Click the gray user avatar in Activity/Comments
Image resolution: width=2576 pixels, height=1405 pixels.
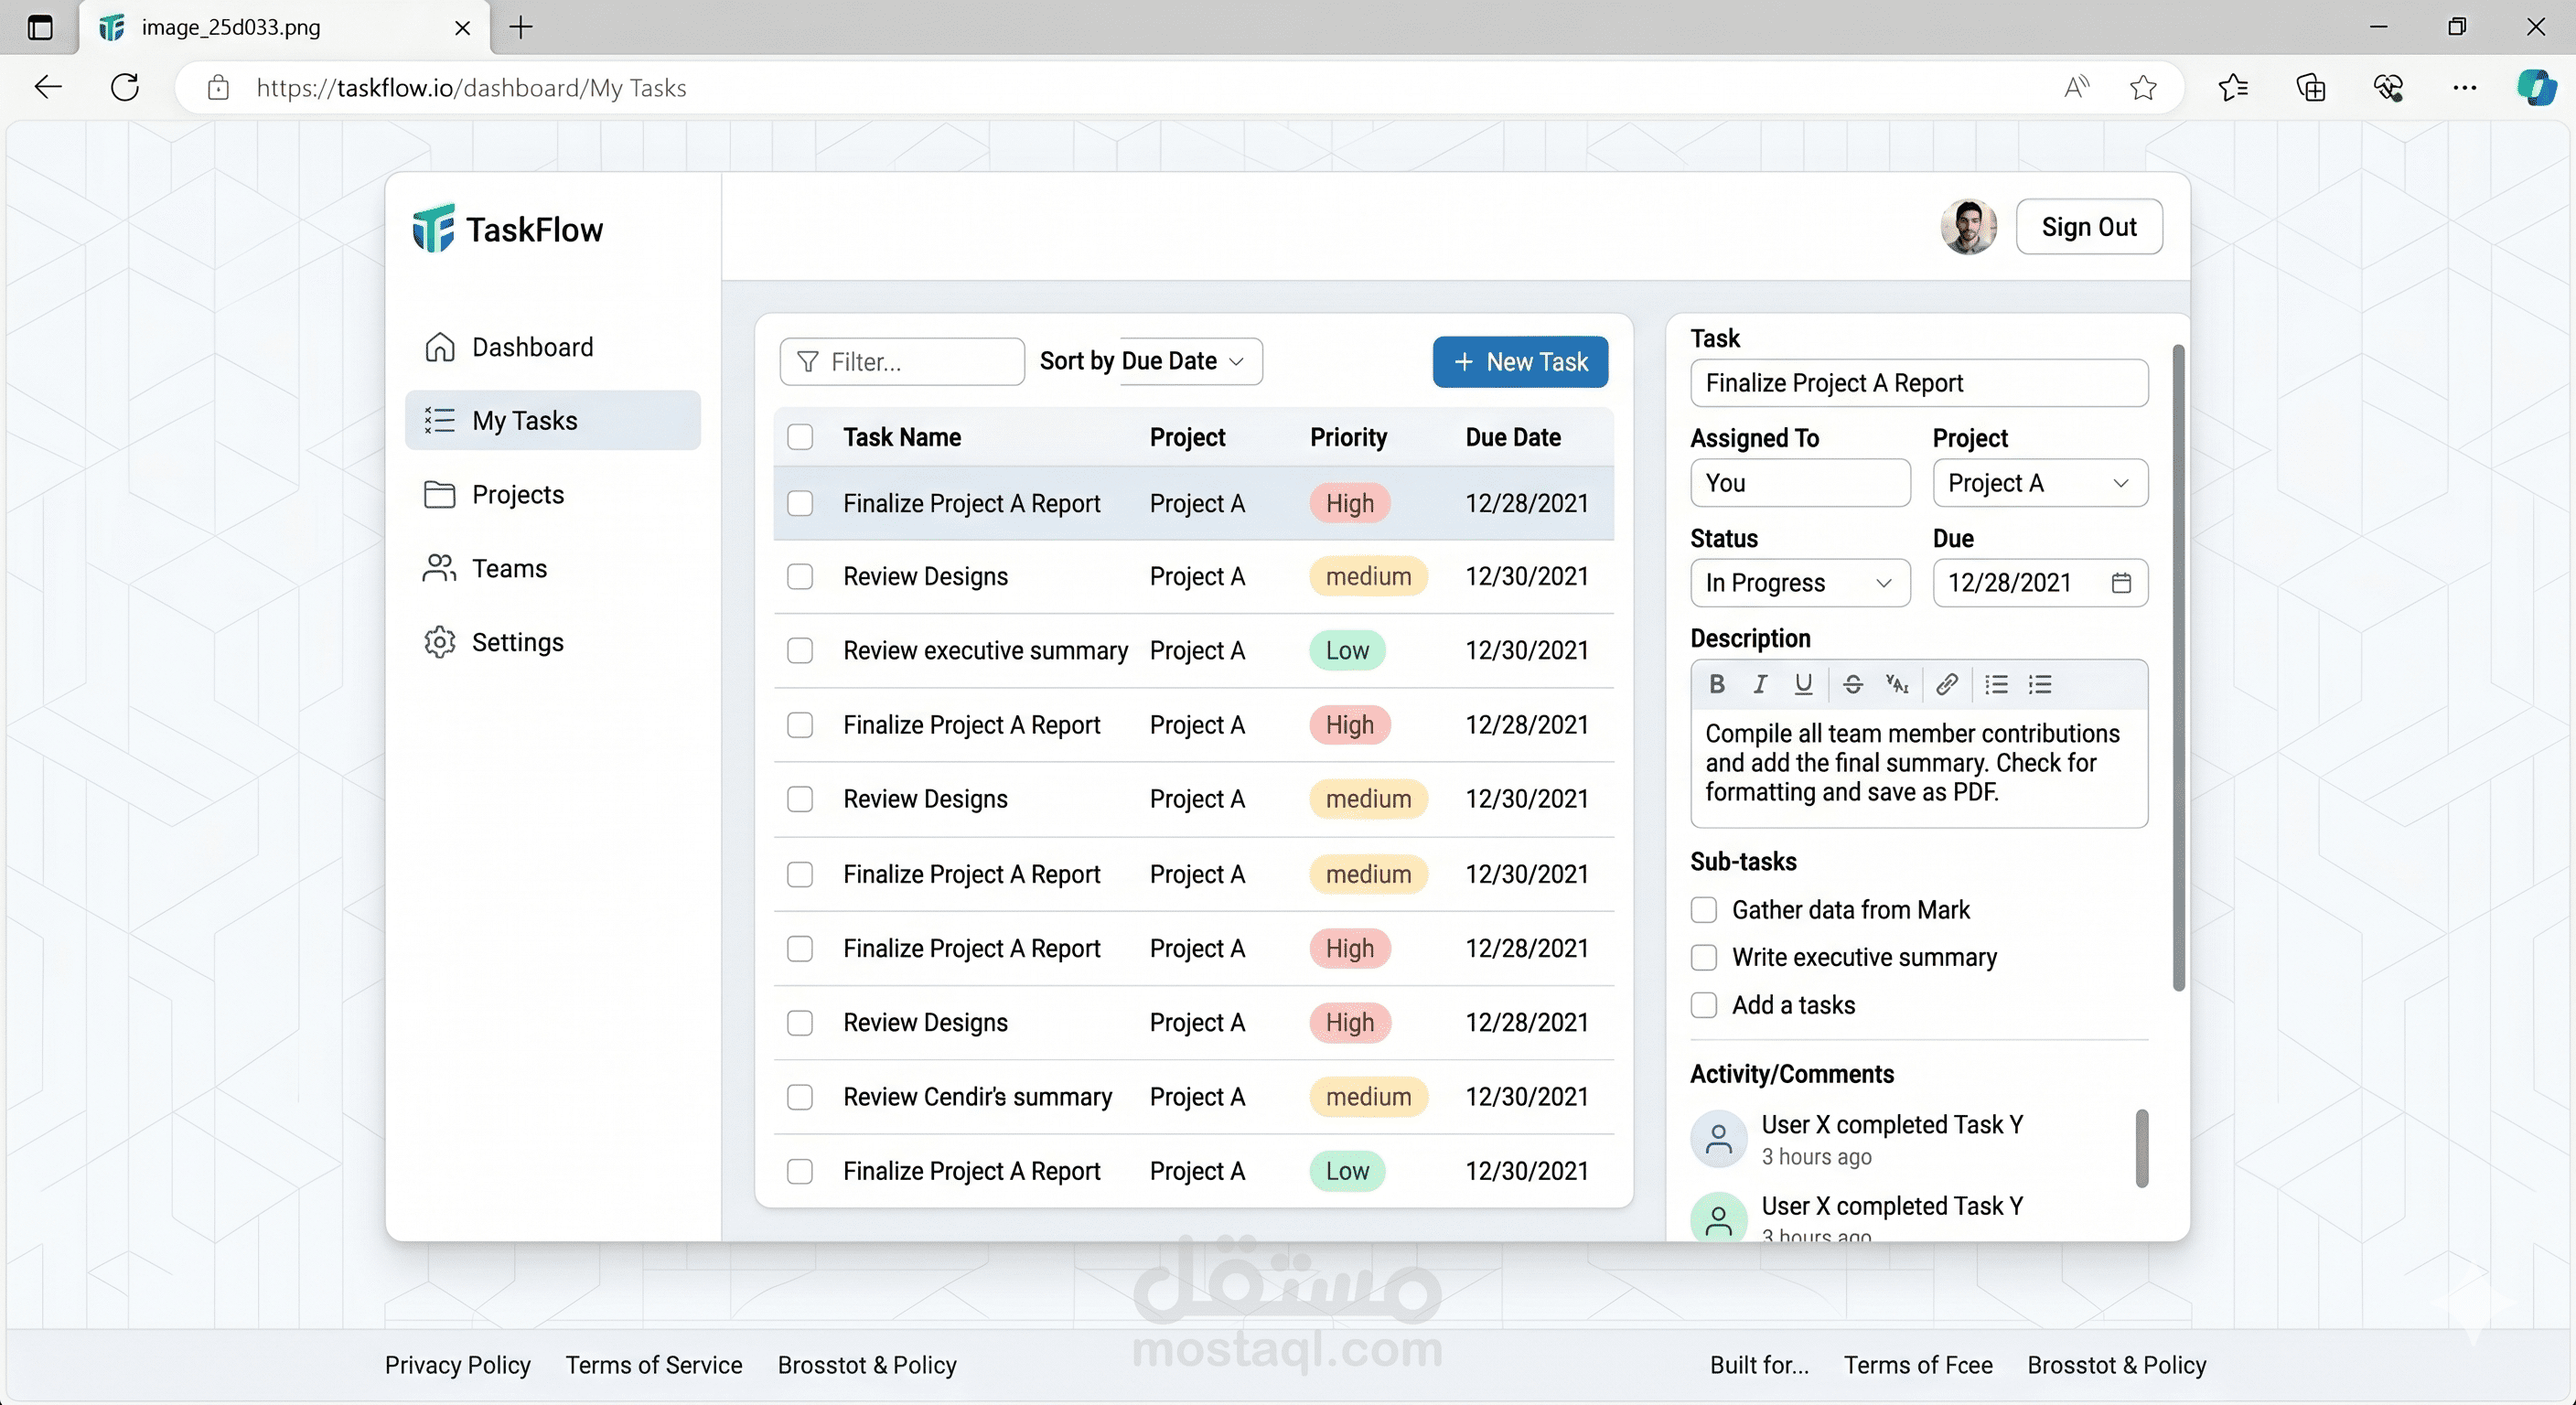tap(1718, 1138)
